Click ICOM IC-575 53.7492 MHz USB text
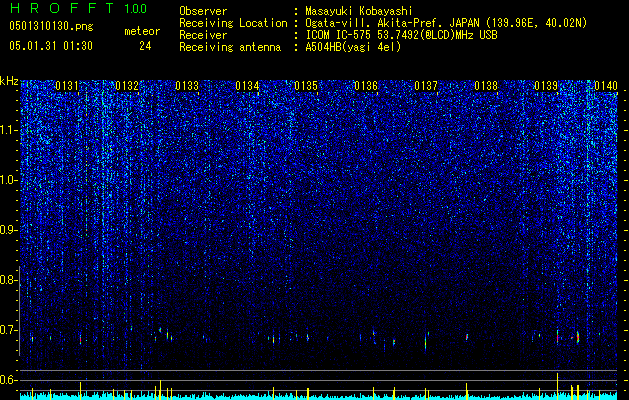 (x=401, y=35)
